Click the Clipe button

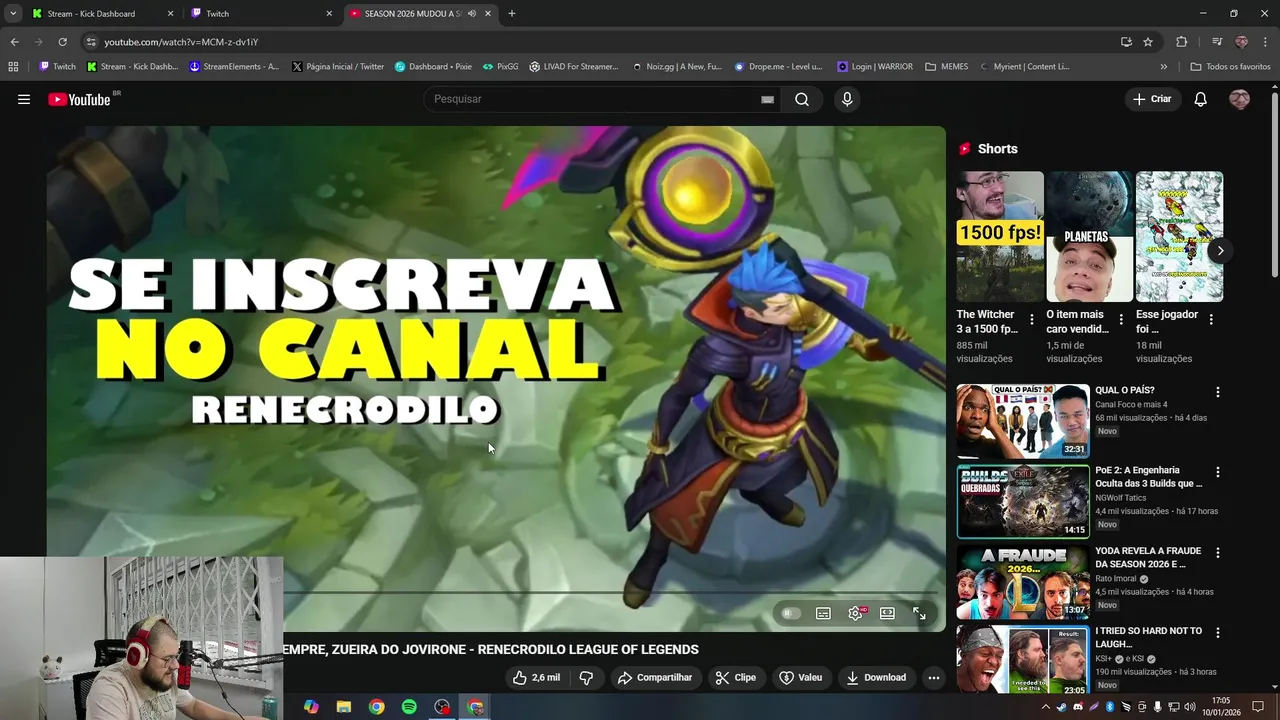pyautogui.click(x=736, y=677)
